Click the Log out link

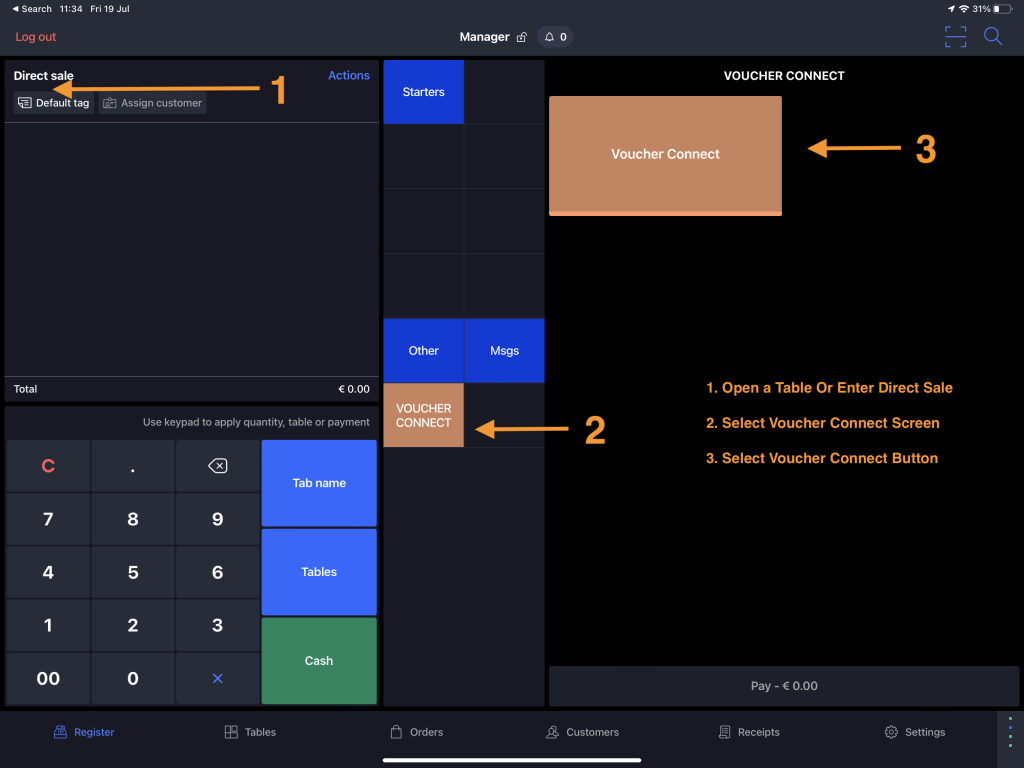tap(36, 37)
